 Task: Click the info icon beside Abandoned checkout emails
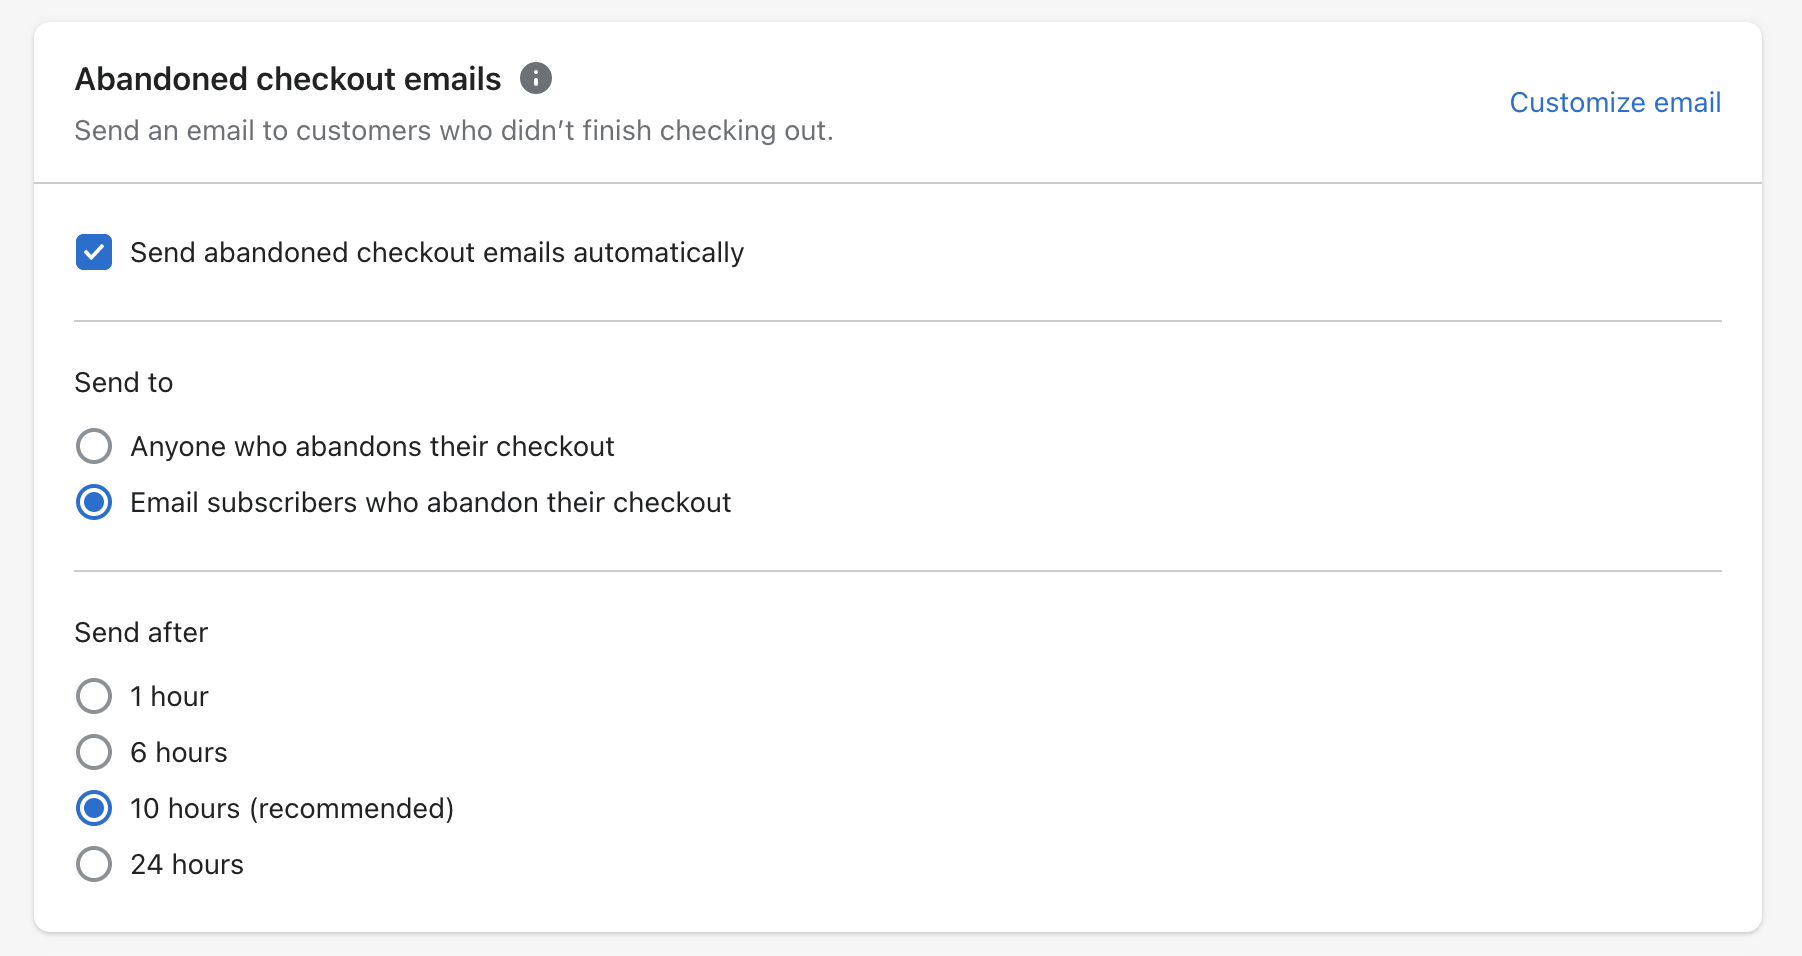(x=536, y=78)
